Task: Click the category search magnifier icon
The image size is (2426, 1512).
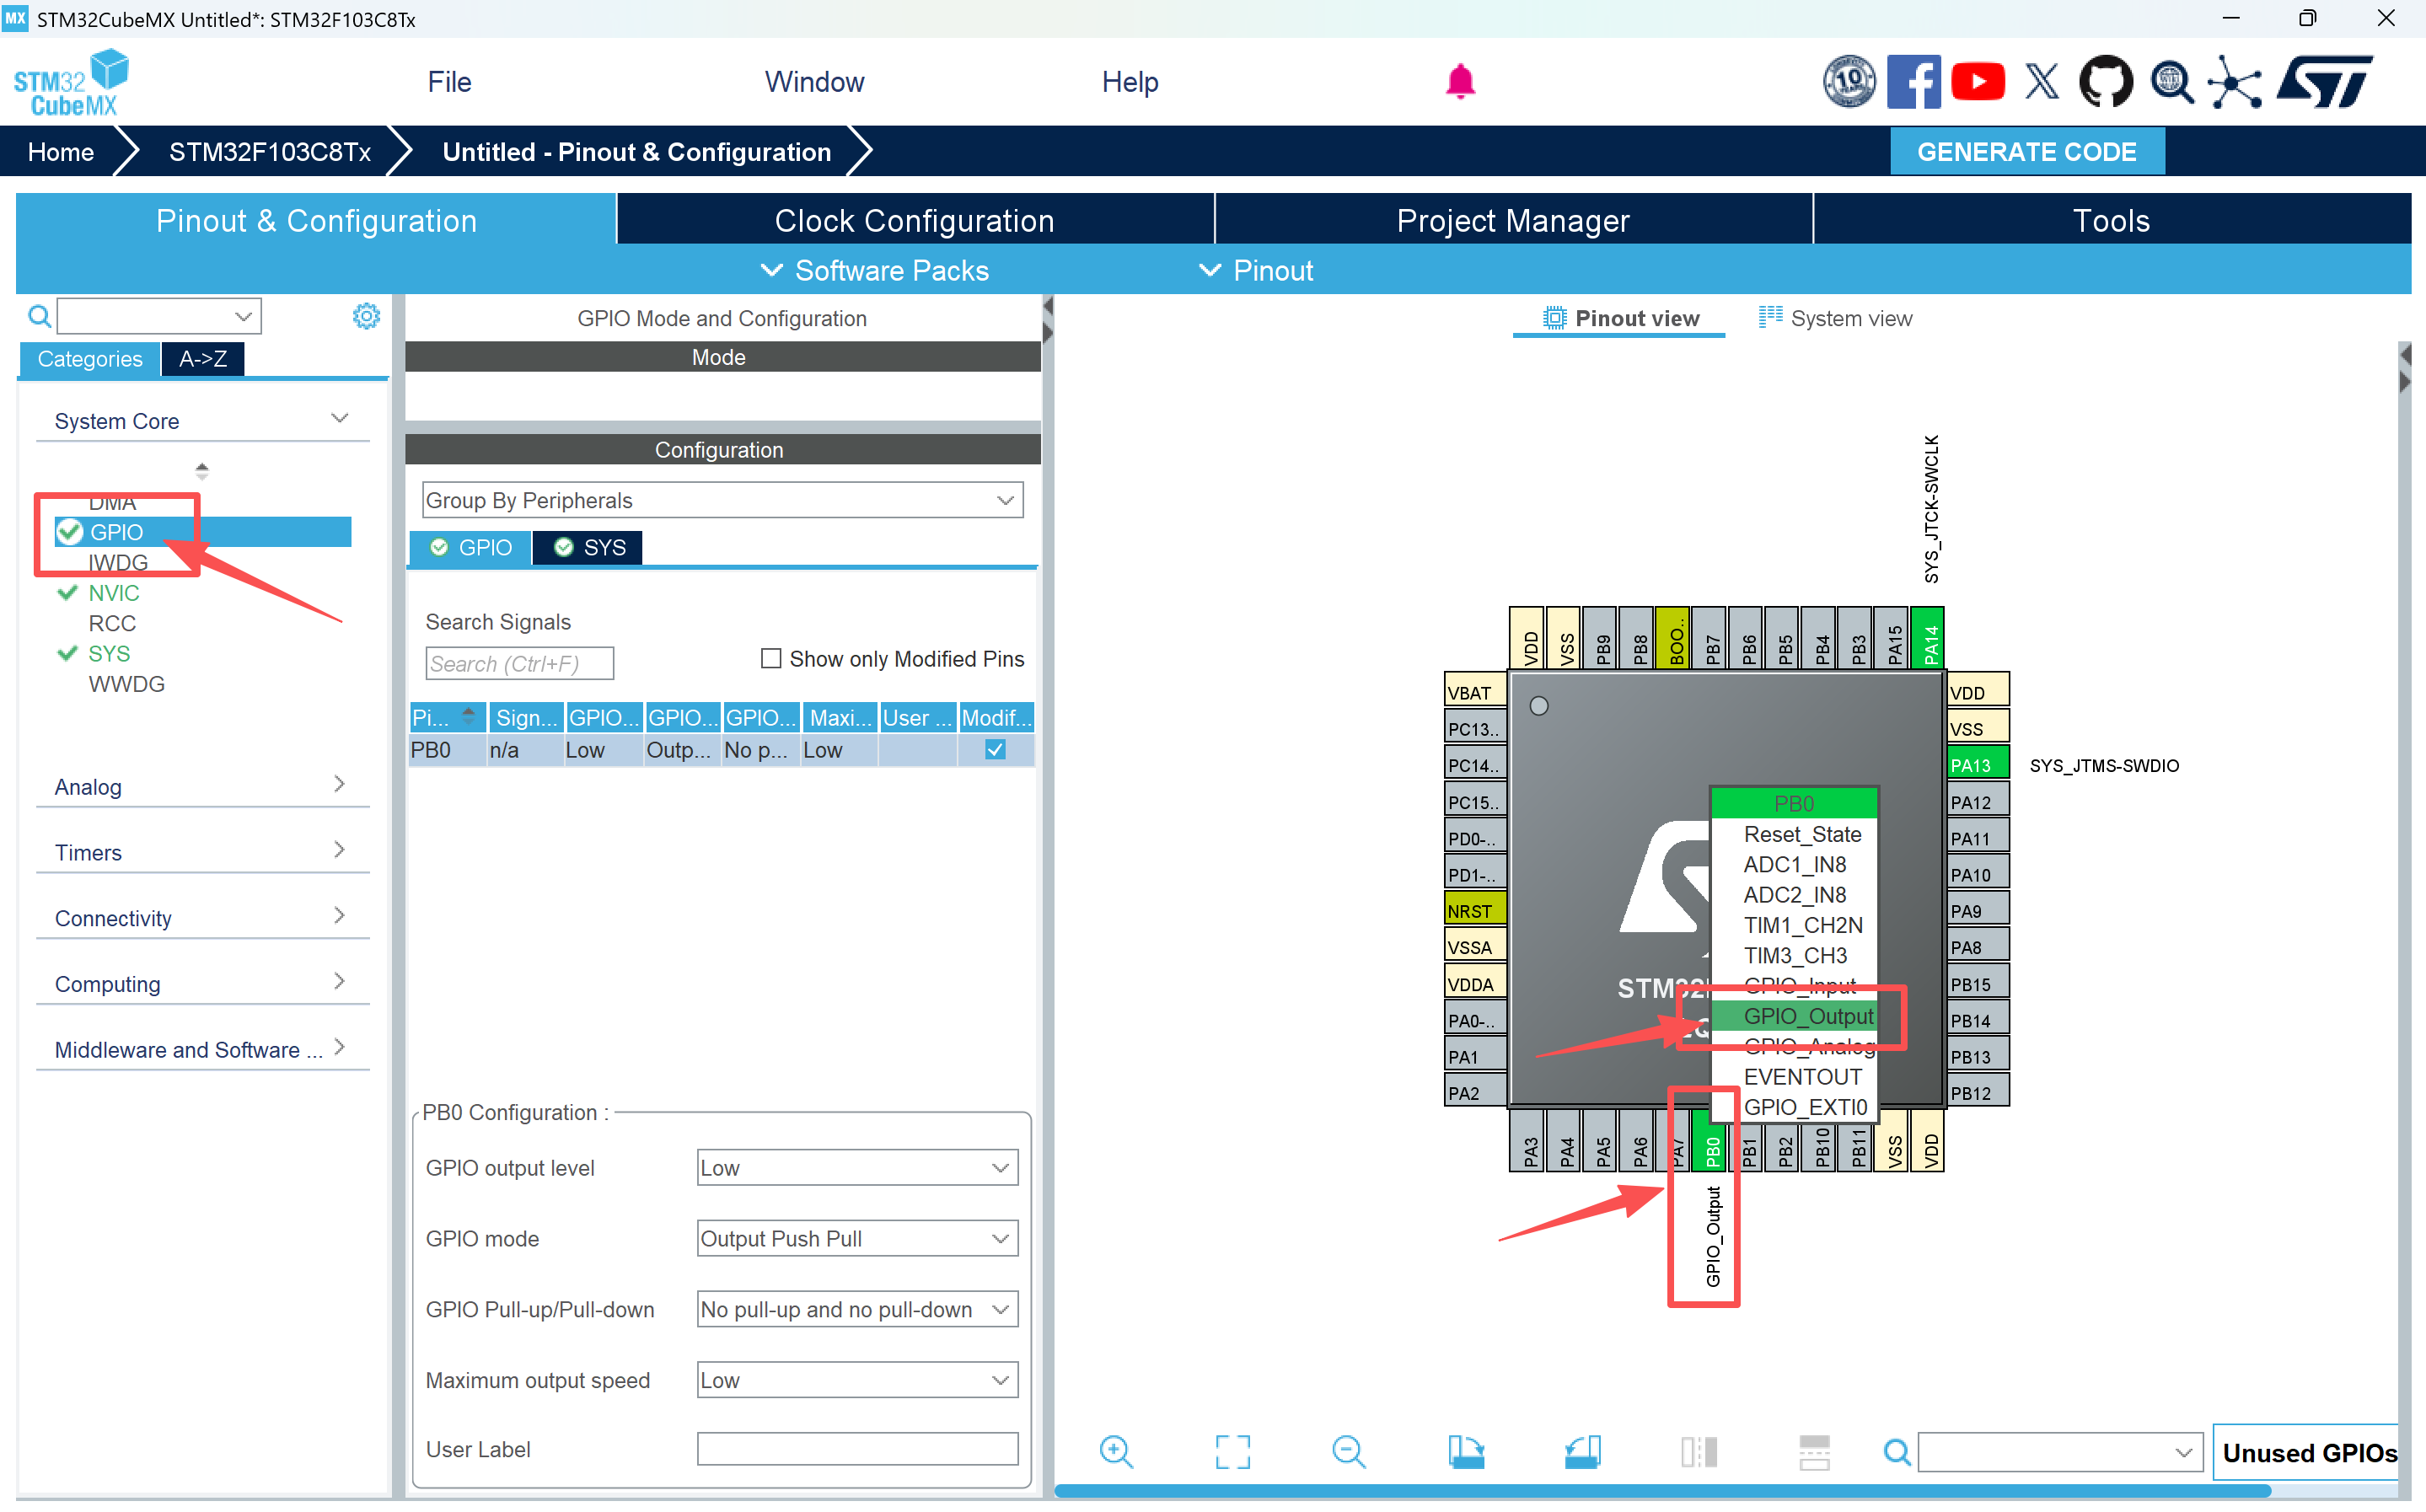Action: coord(39,317)
